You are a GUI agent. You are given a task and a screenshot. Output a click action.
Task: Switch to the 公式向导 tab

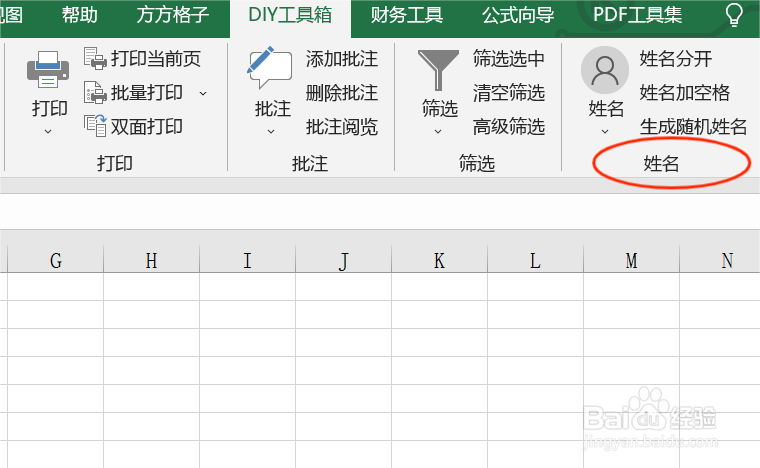pyautogui.click(x=518, y=15)
